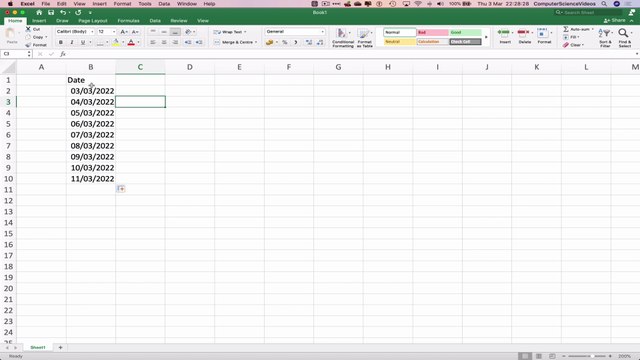Viewport: 640px width, 360px height.
Task: Cut the selection with the scissors icon
Action: pyautogui.click(x=28, y=29)
